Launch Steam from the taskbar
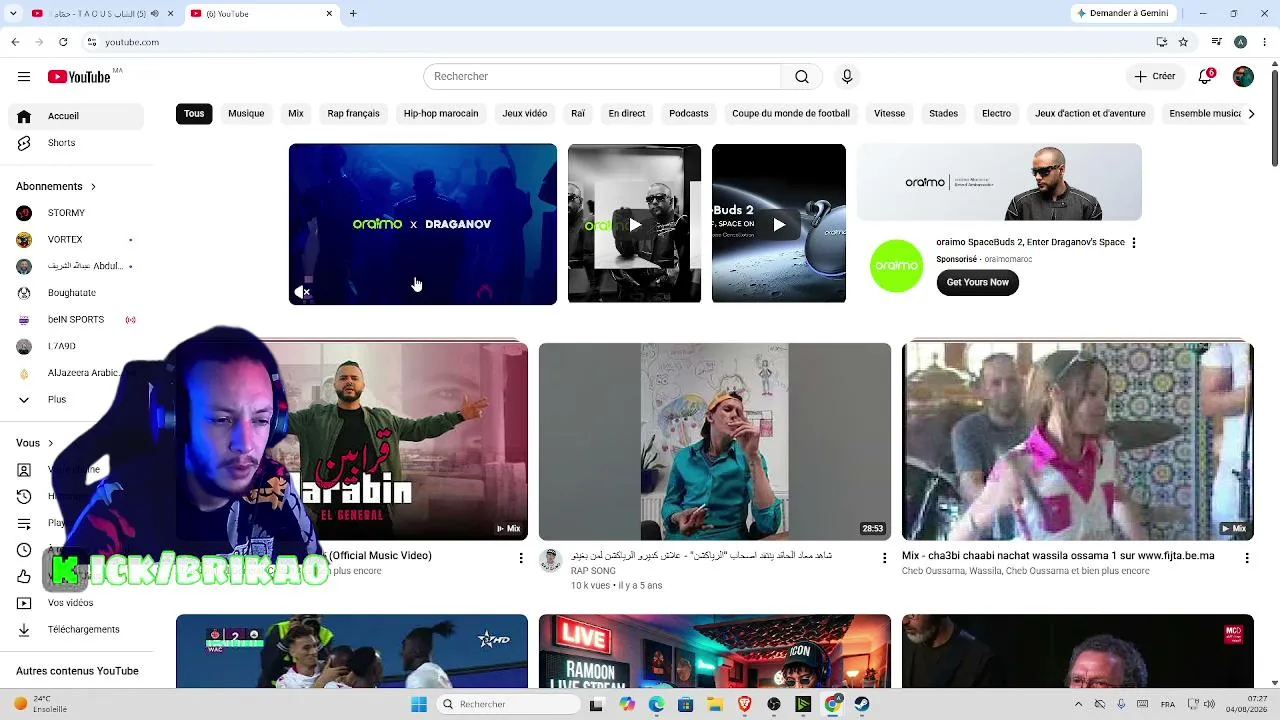 coord(862,704)
